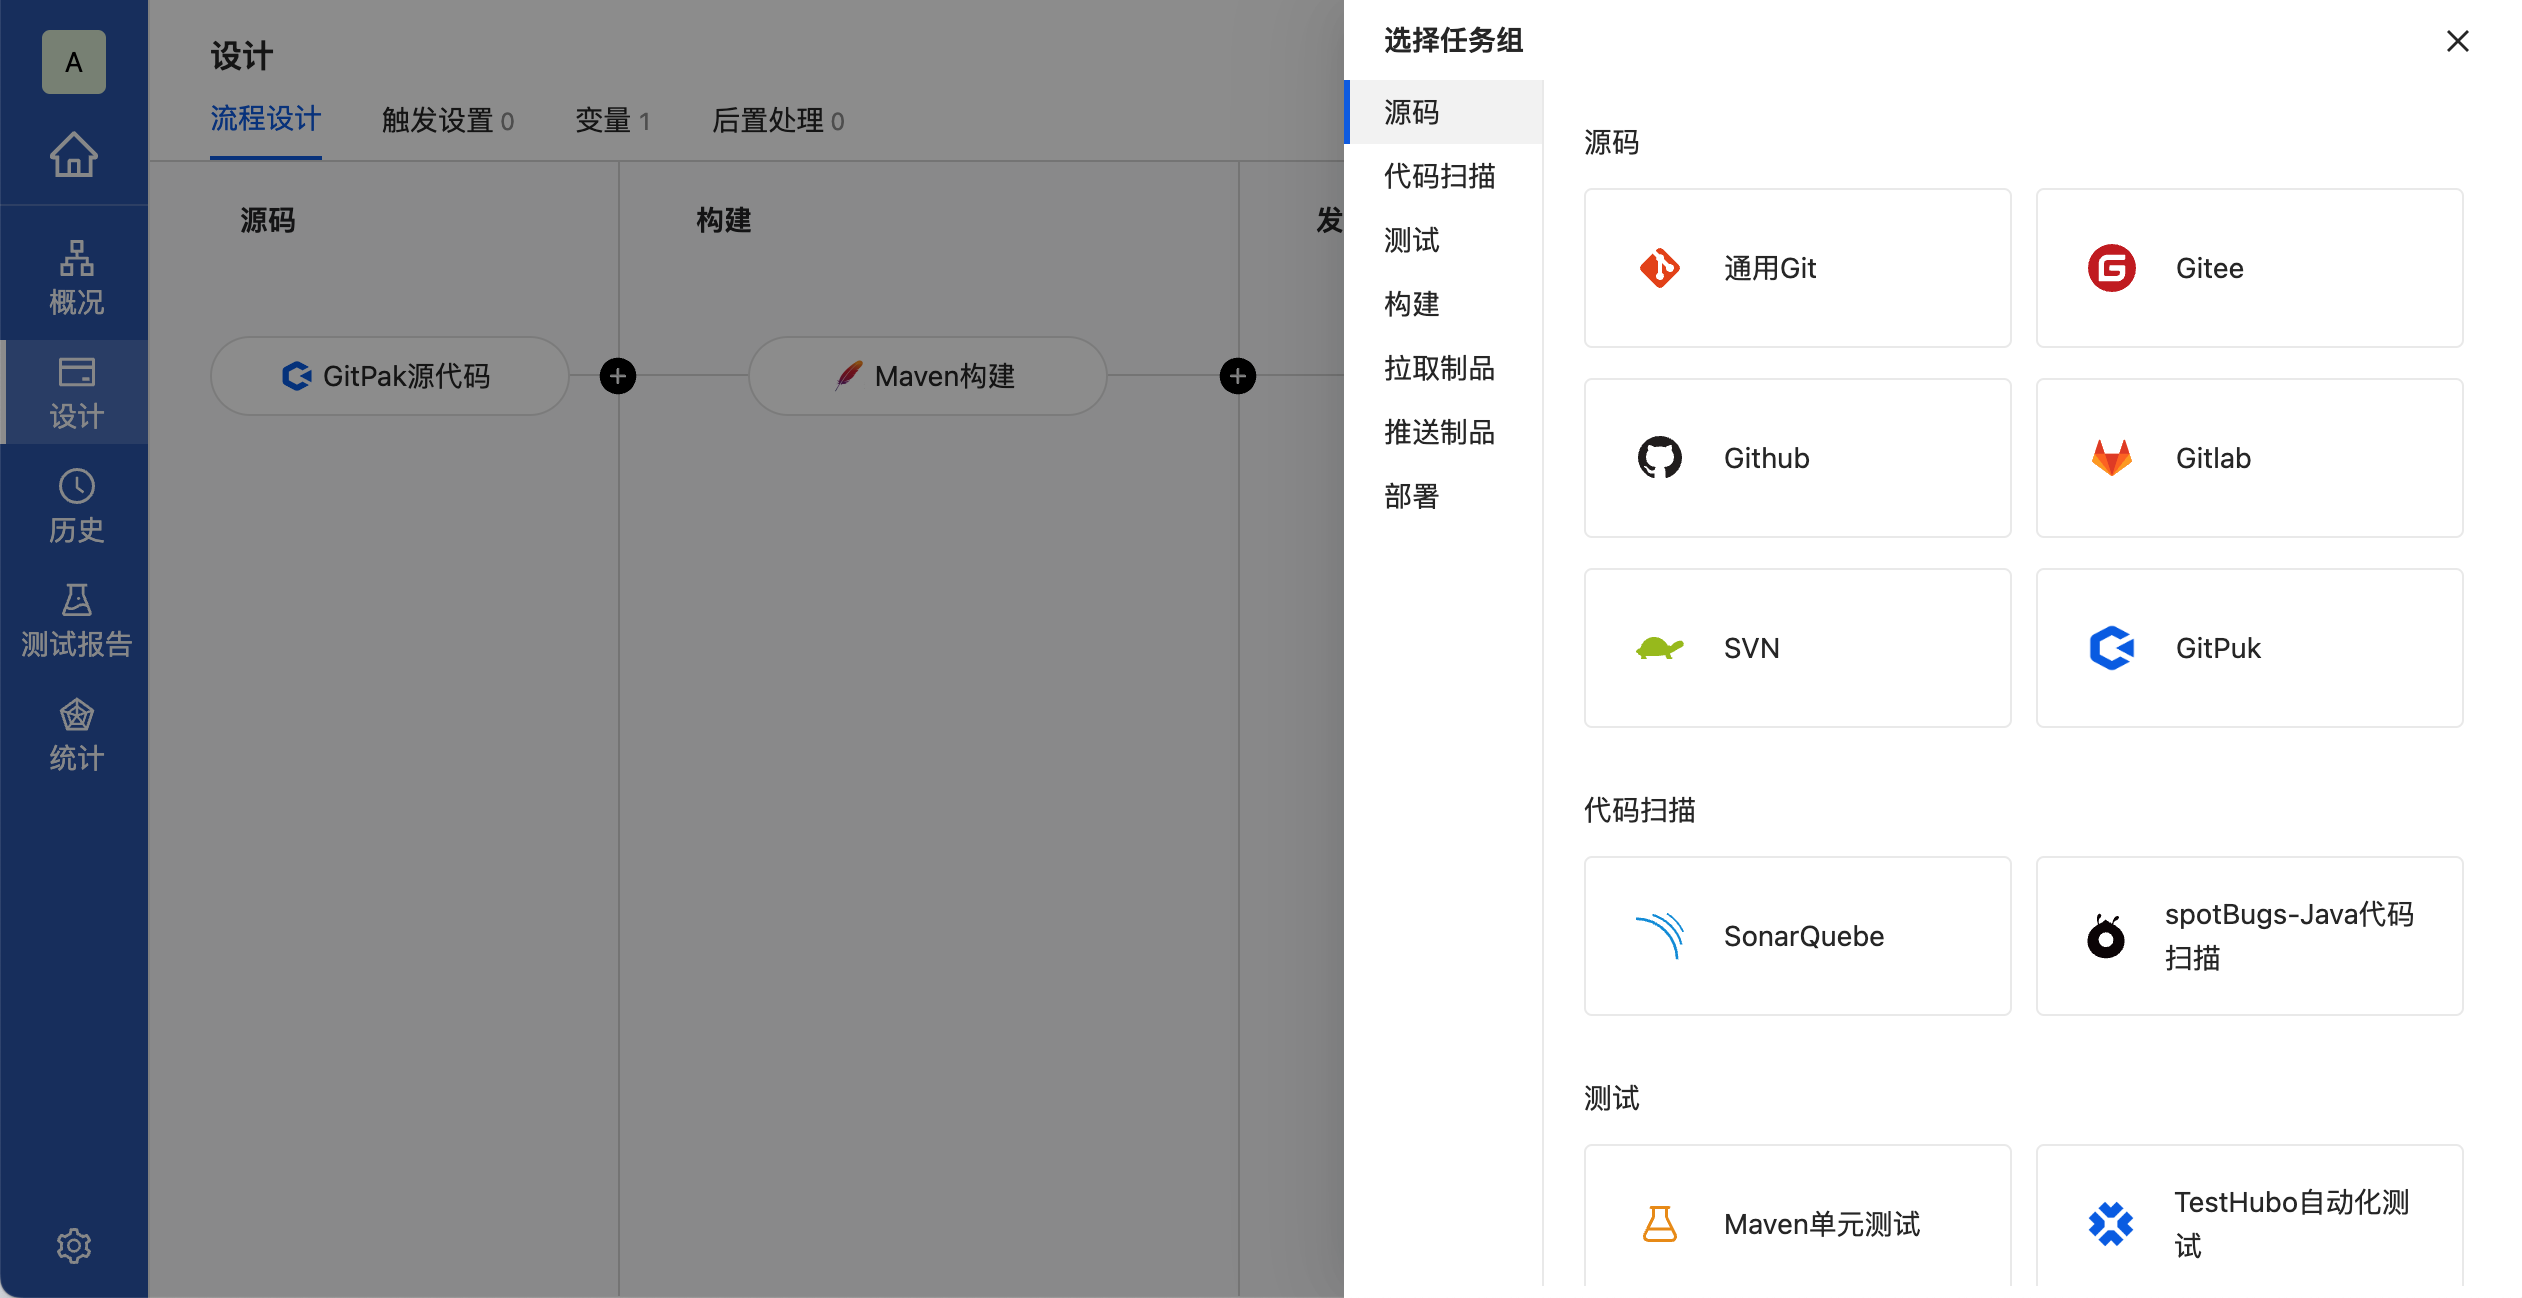Choose the spotBugs-Java代码扫描 card
2522x1298 pixels.
[2250, 936]
